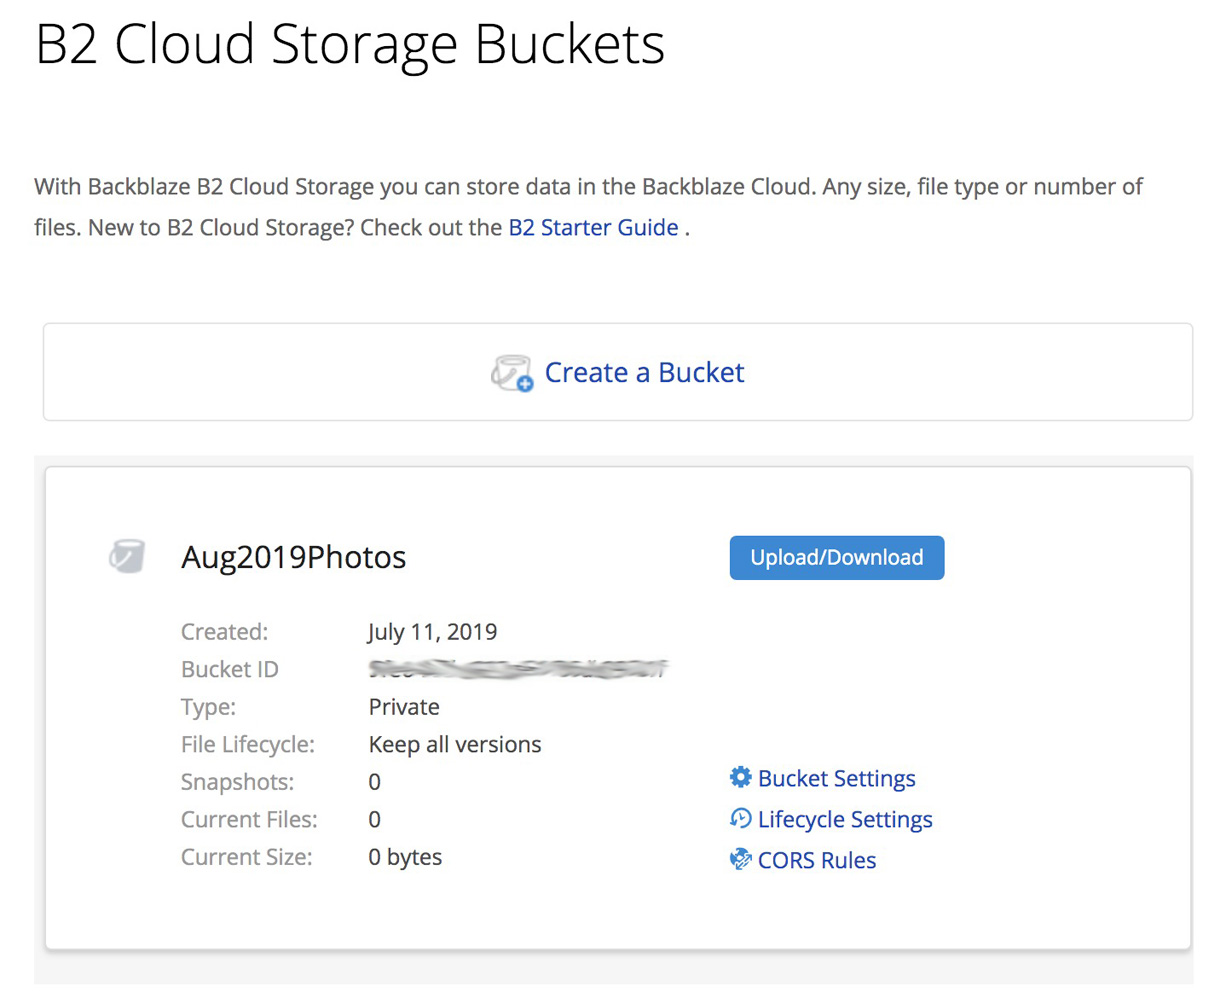Open Bucket Settings for Aug2019Photos
1226x998 pixels.
[836, 778]
